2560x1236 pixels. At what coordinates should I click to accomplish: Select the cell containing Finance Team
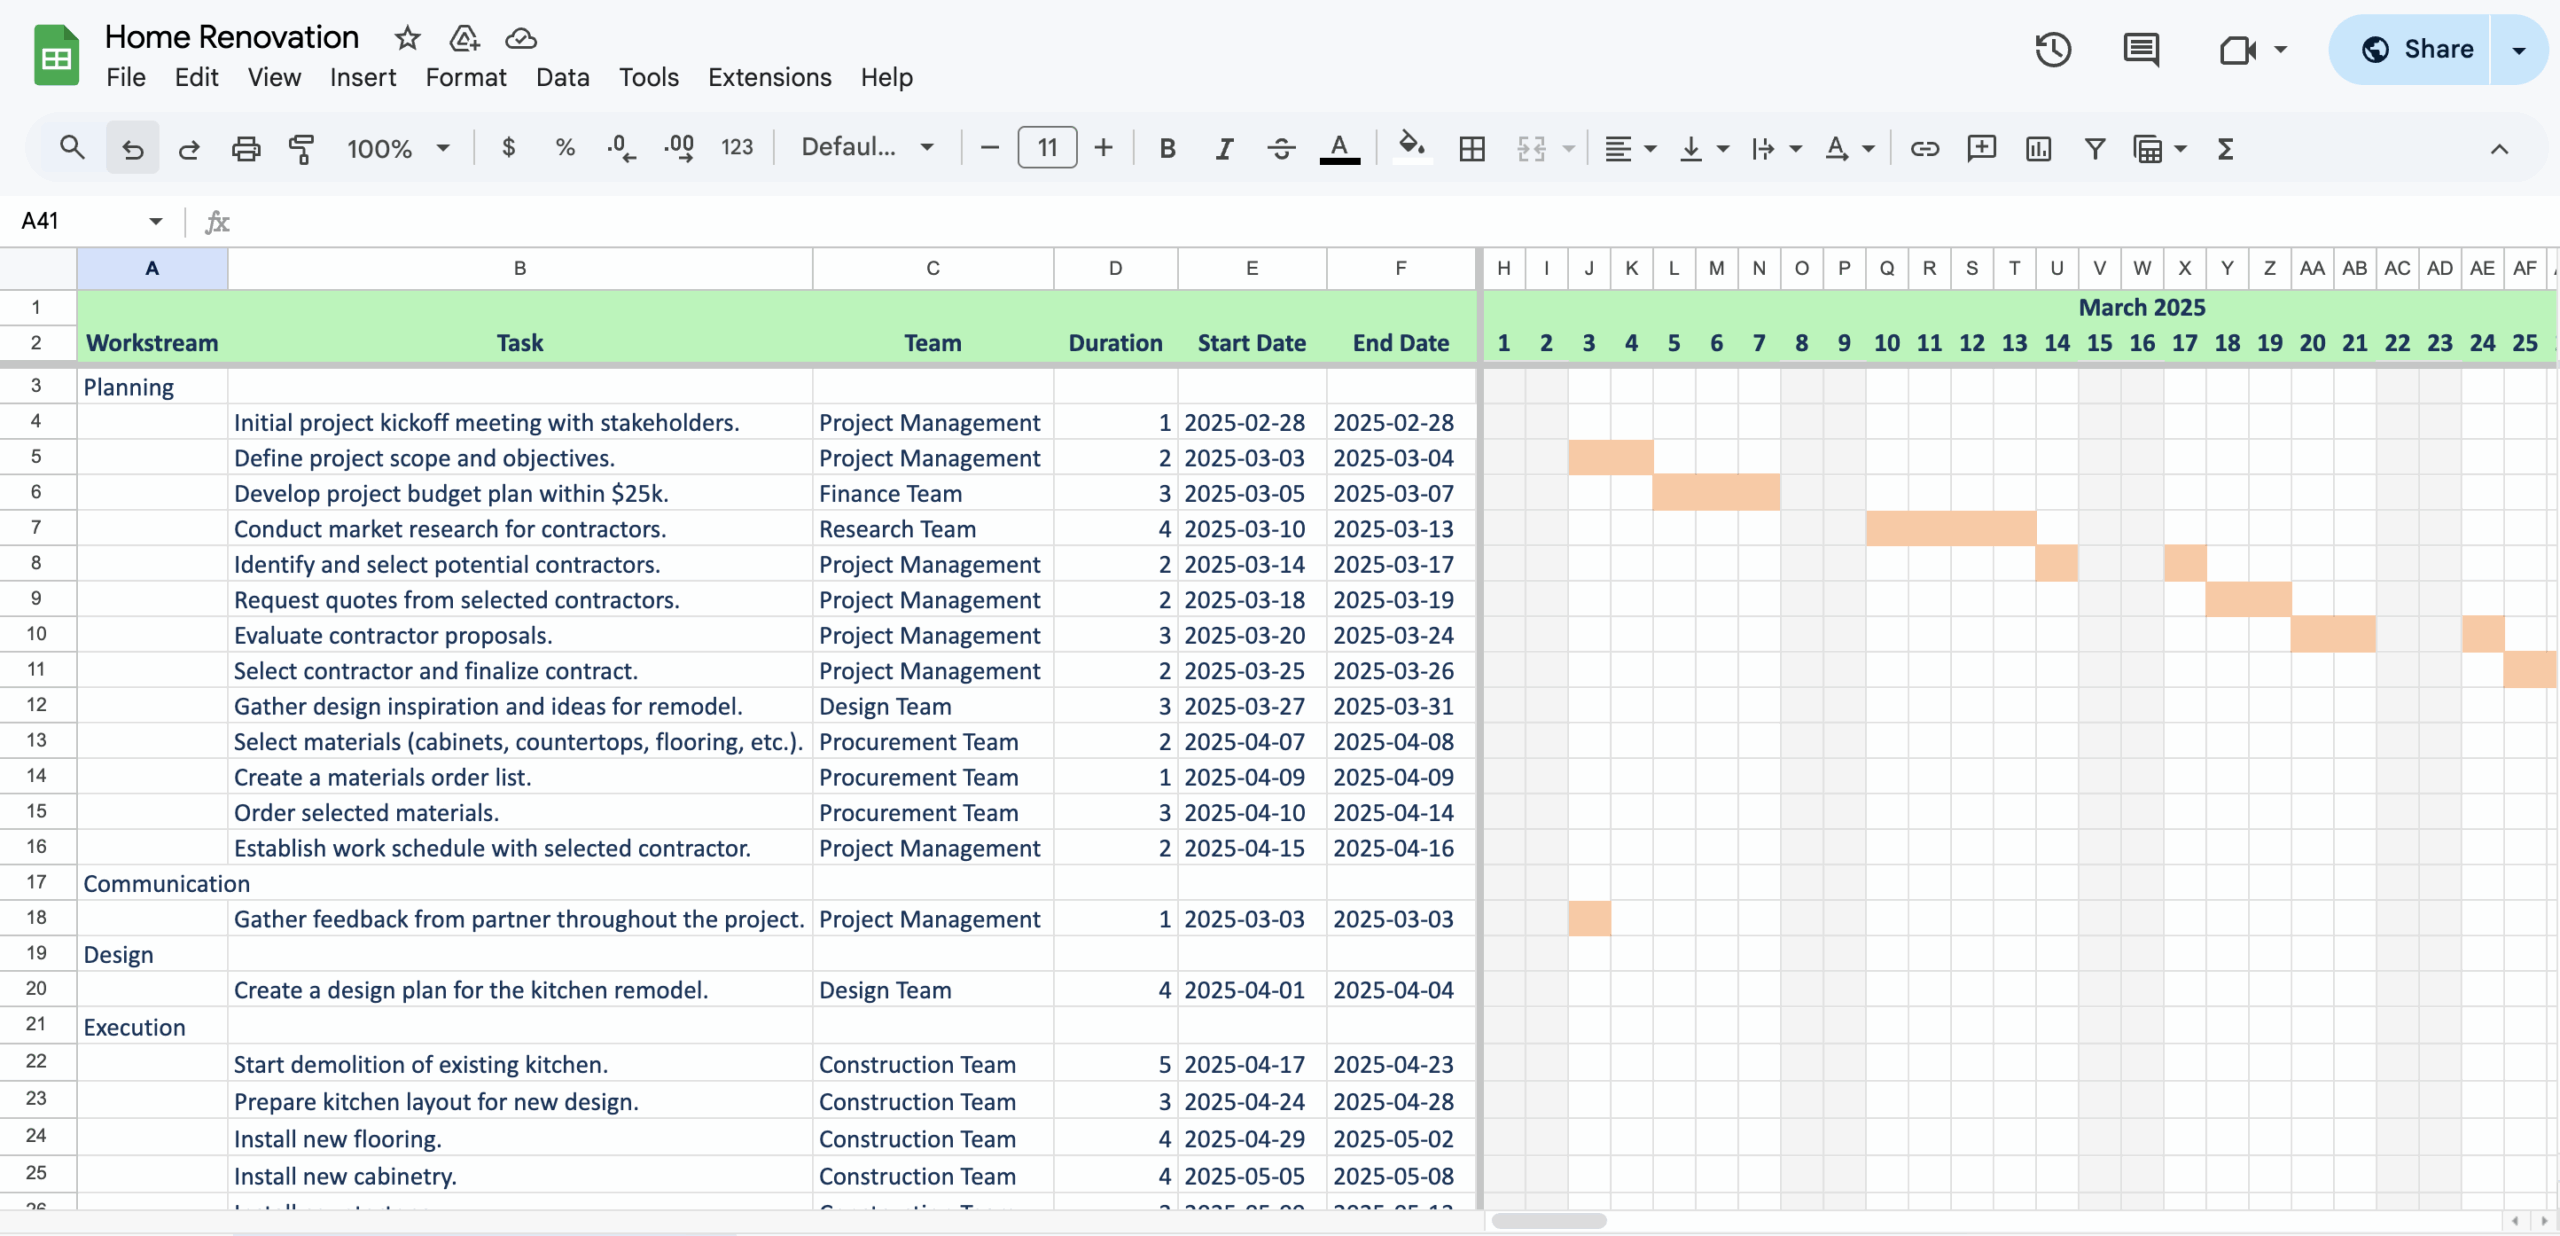click(x=931, y=492)
